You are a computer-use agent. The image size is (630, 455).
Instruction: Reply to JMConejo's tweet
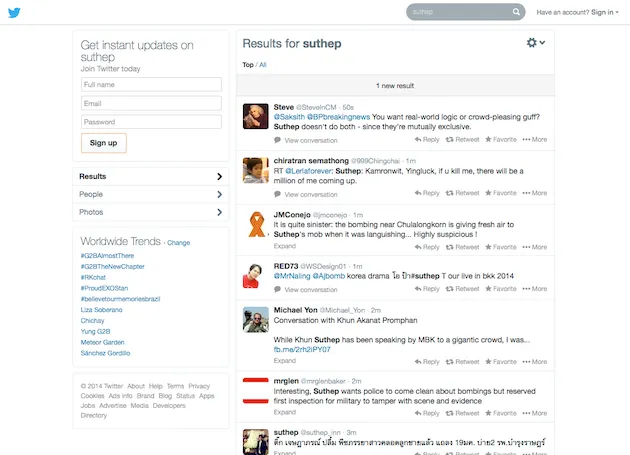427,247
